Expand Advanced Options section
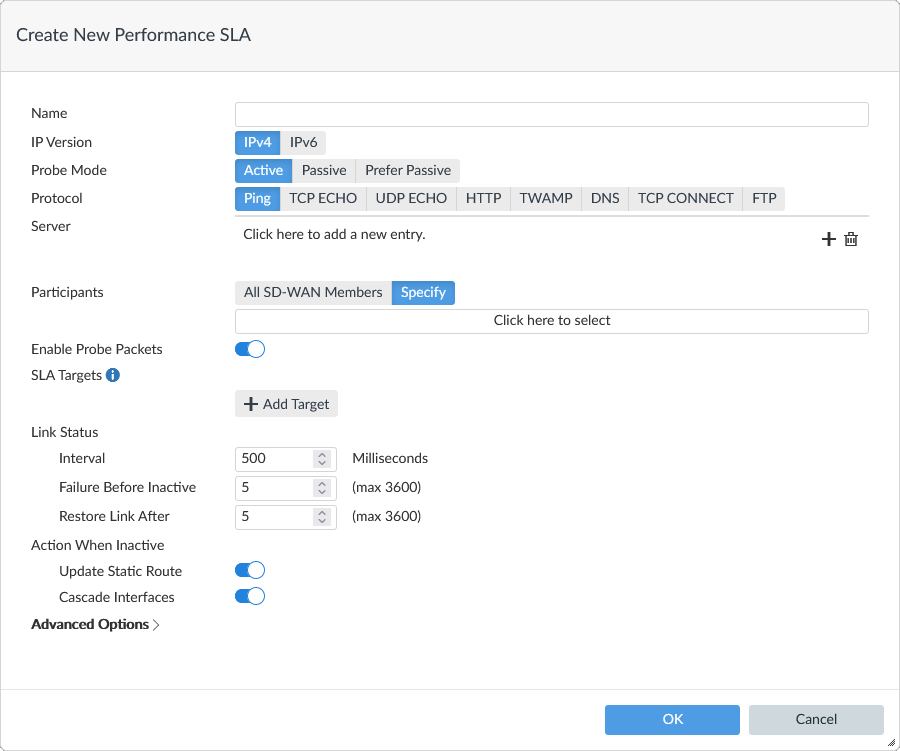 pos(95,624)
